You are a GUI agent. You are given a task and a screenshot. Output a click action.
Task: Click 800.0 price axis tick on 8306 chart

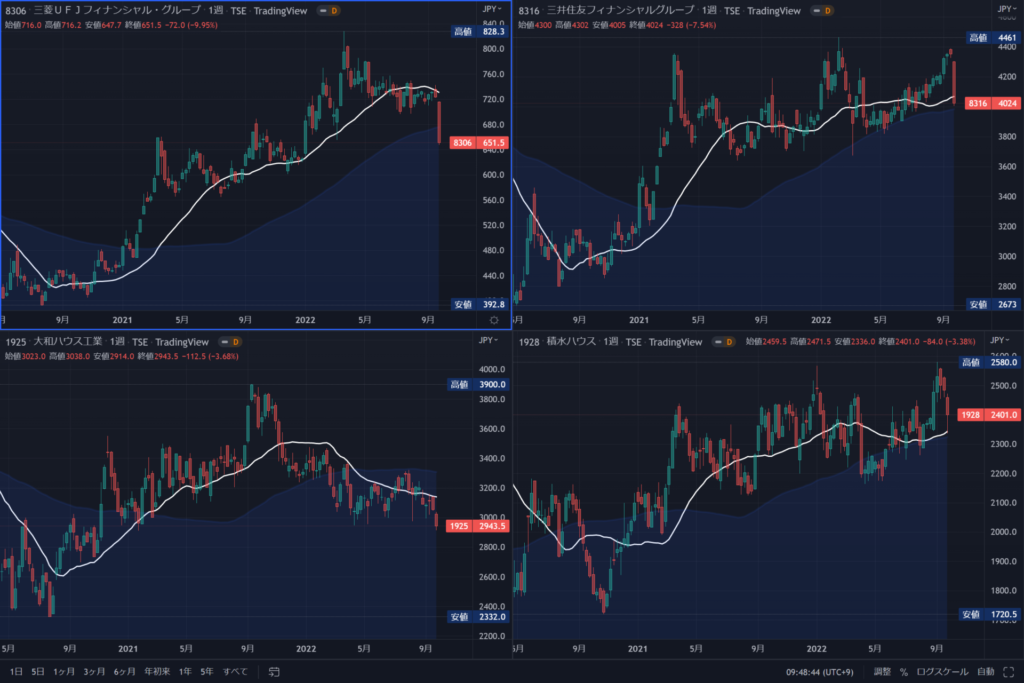[493, 49]
